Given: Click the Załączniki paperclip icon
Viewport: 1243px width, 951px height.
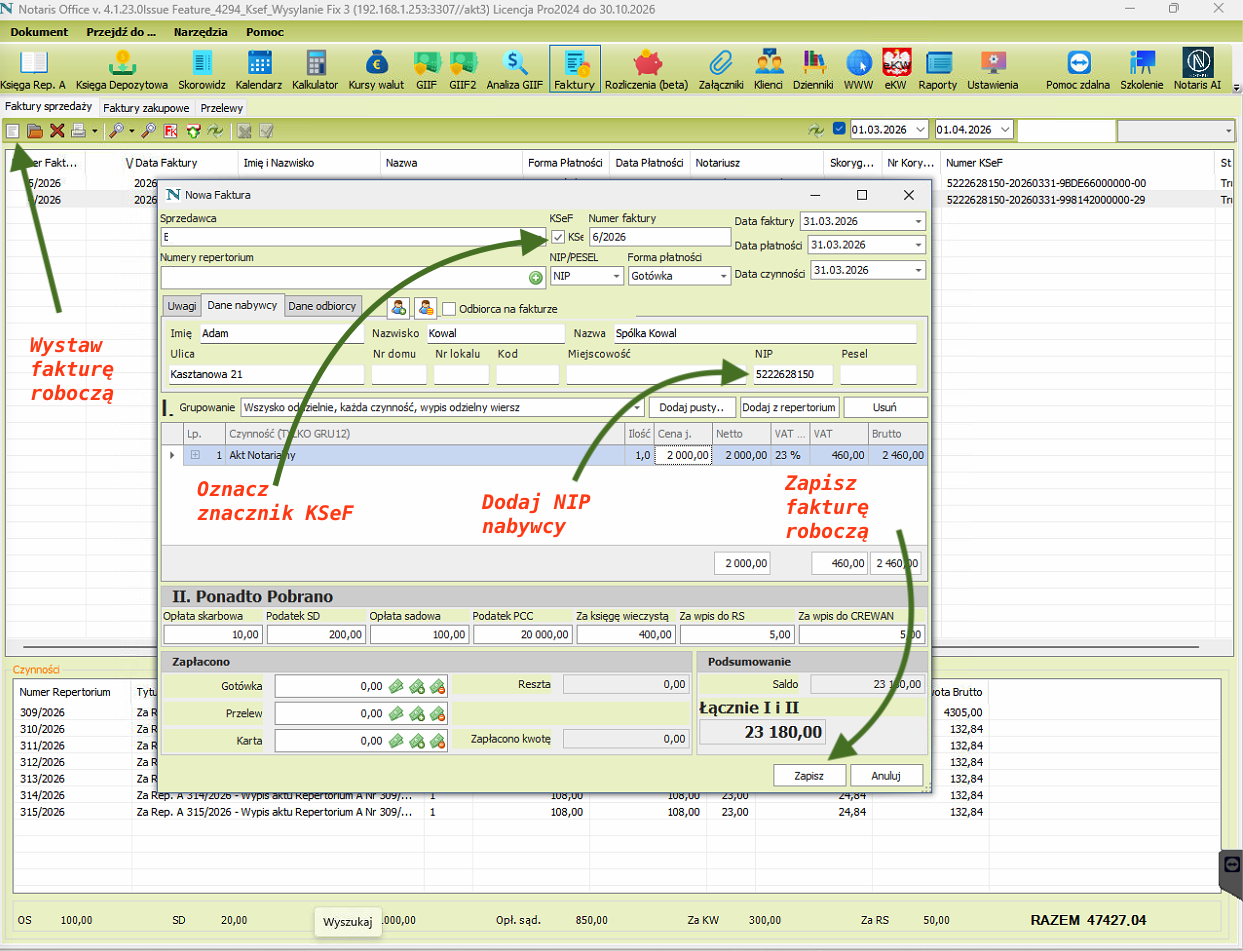Looking at the screenshot, I should click(719, 70).
